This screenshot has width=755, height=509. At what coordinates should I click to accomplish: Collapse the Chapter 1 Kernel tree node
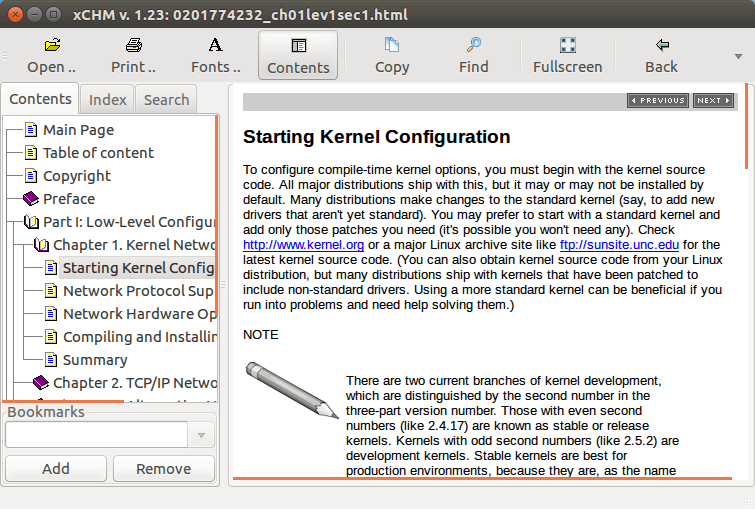pyautogui.click(x=41, y=245)
